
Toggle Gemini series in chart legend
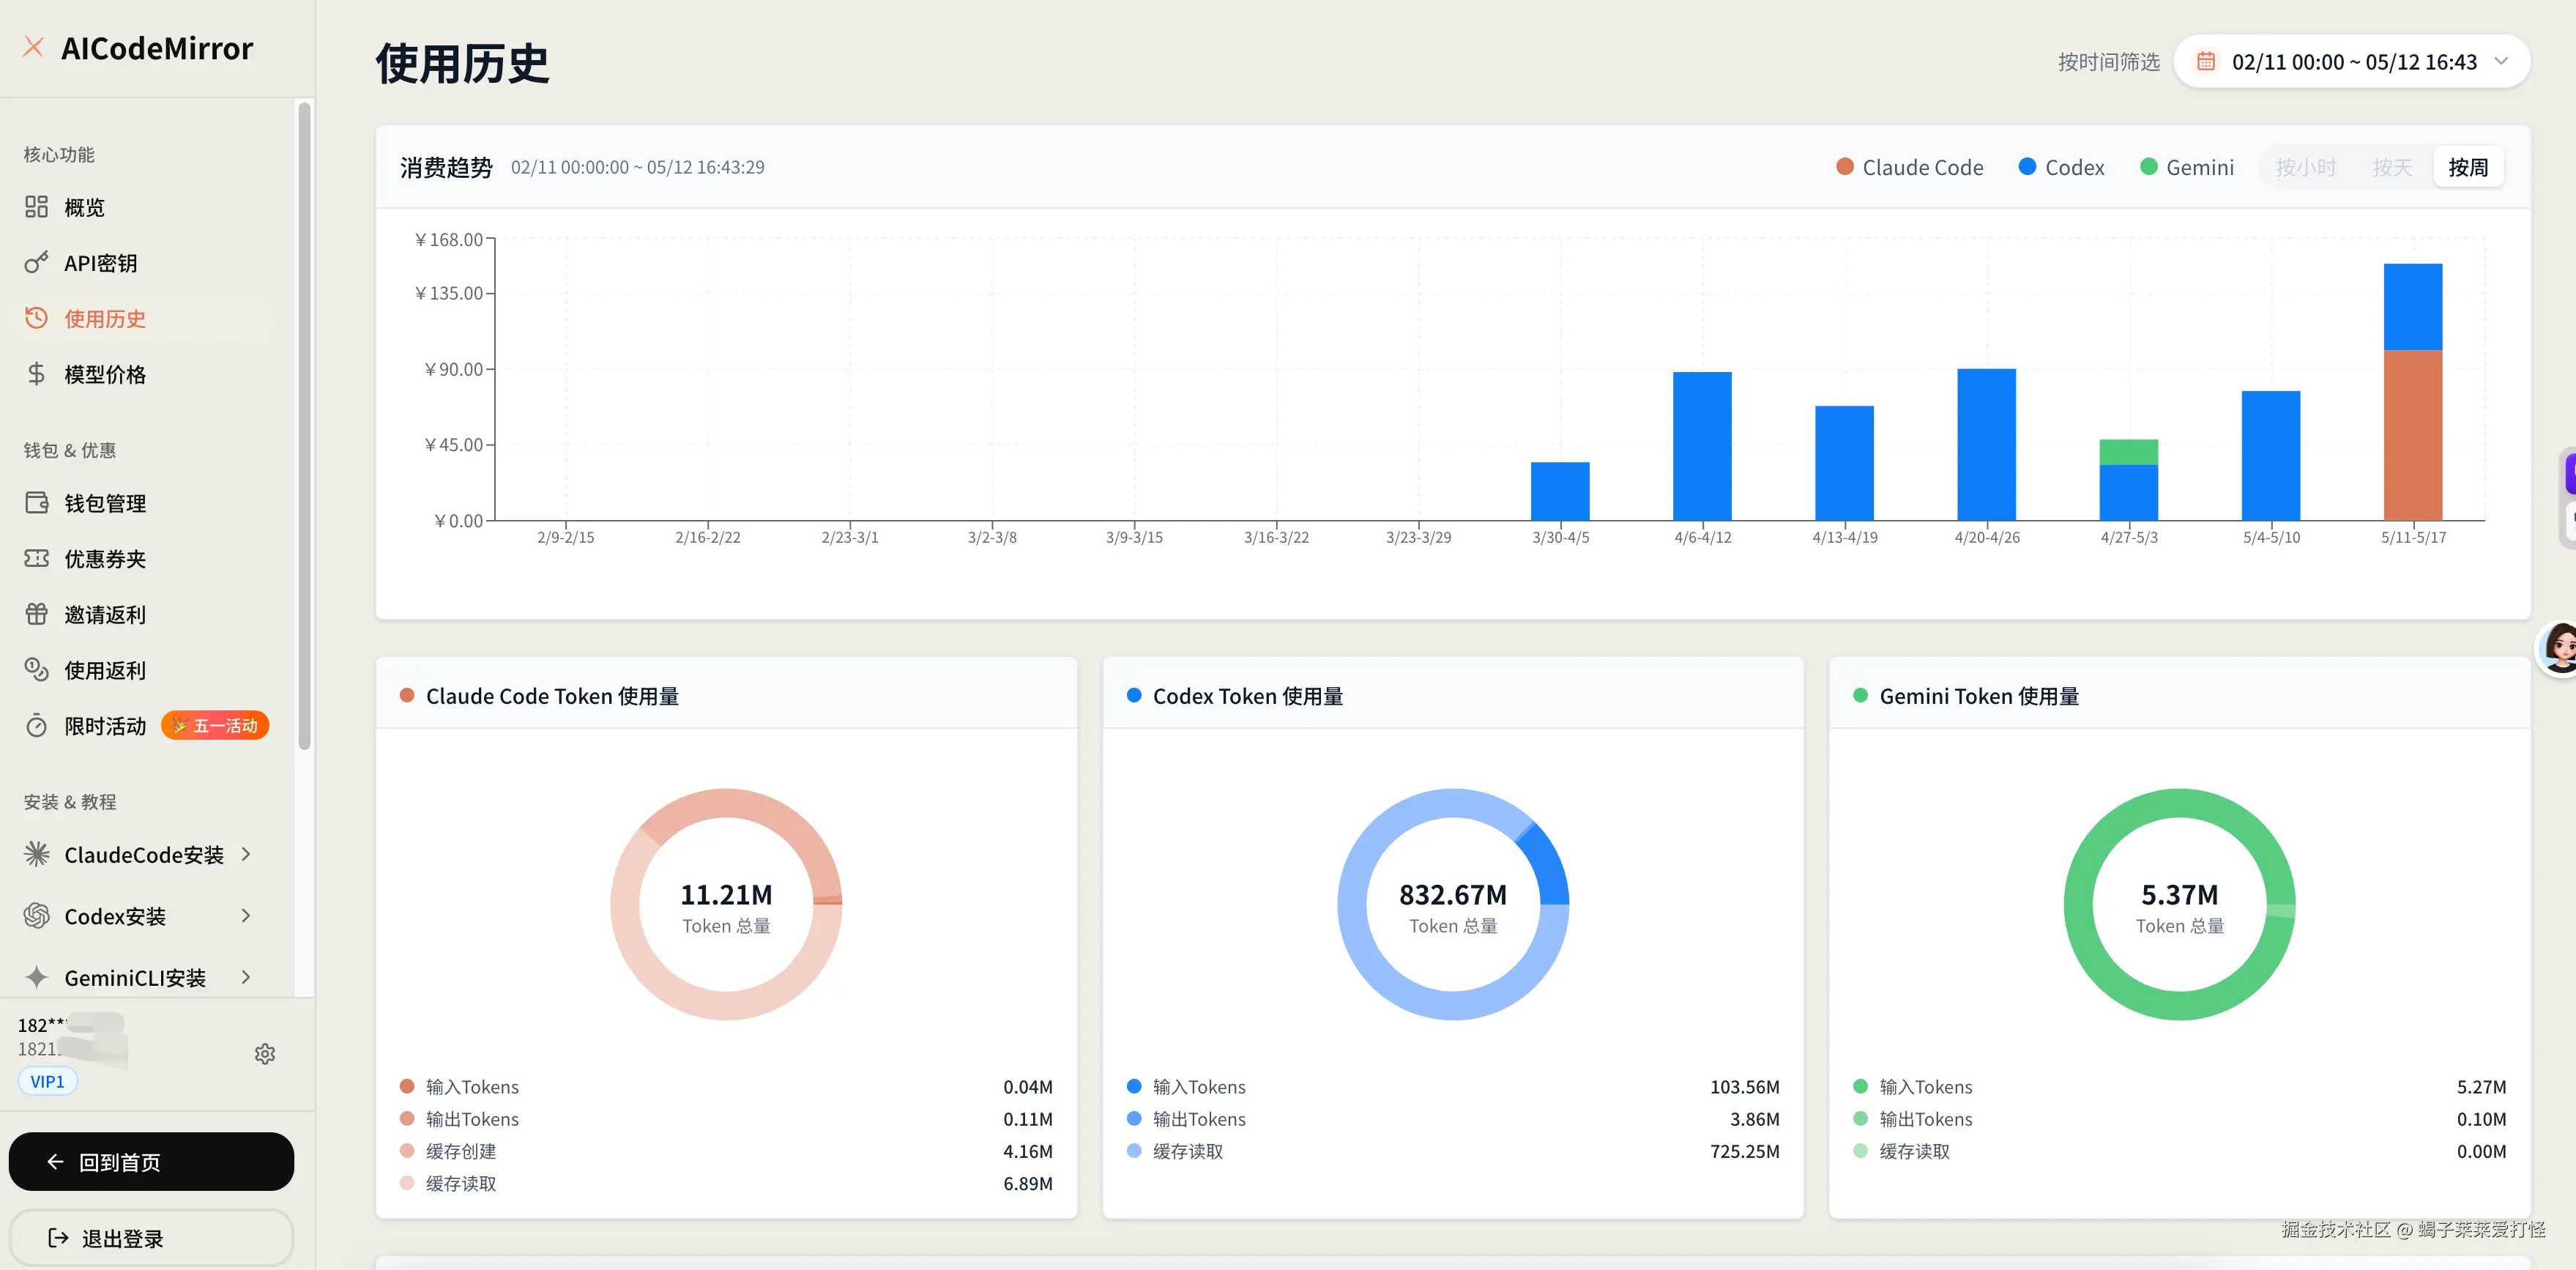(x=2187, y=167)
